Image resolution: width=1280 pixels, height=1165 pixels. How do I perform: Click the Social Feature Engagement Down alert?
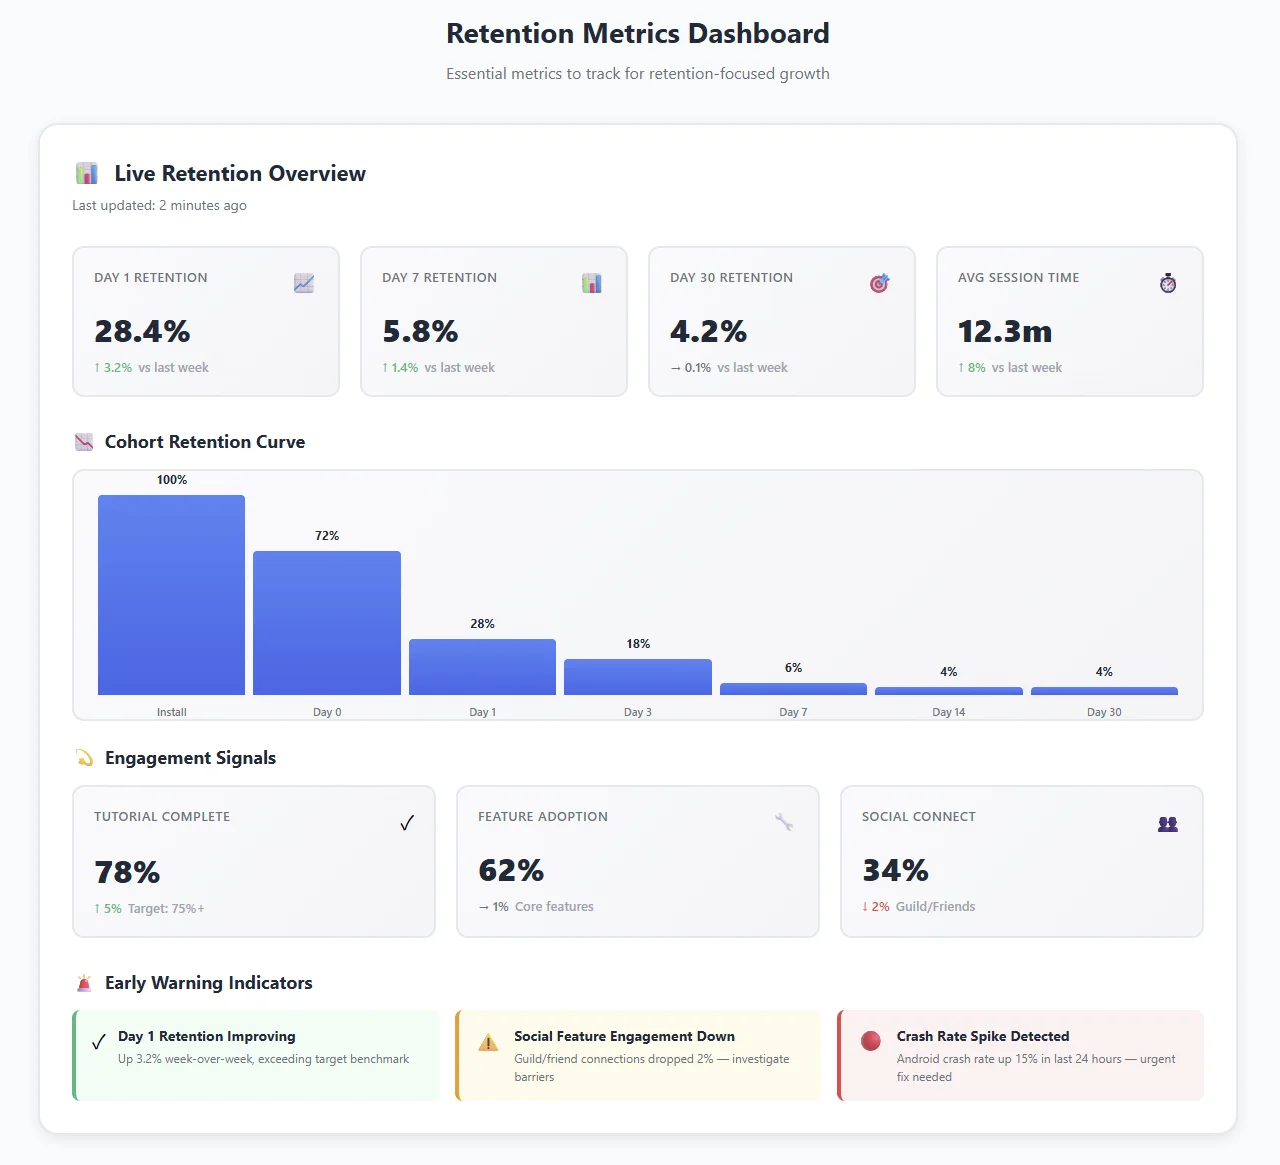click(x=637, y=1055)
